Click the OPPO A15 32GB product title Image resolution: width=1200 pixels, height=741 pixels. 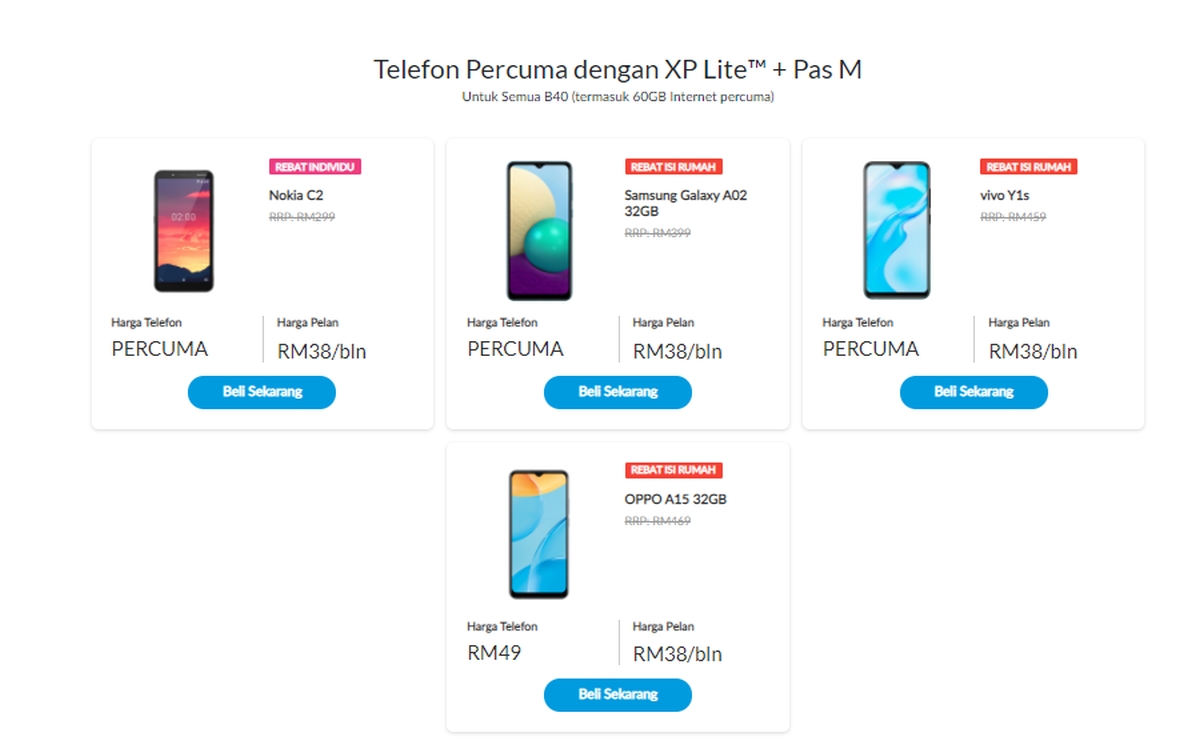point(676,498)
